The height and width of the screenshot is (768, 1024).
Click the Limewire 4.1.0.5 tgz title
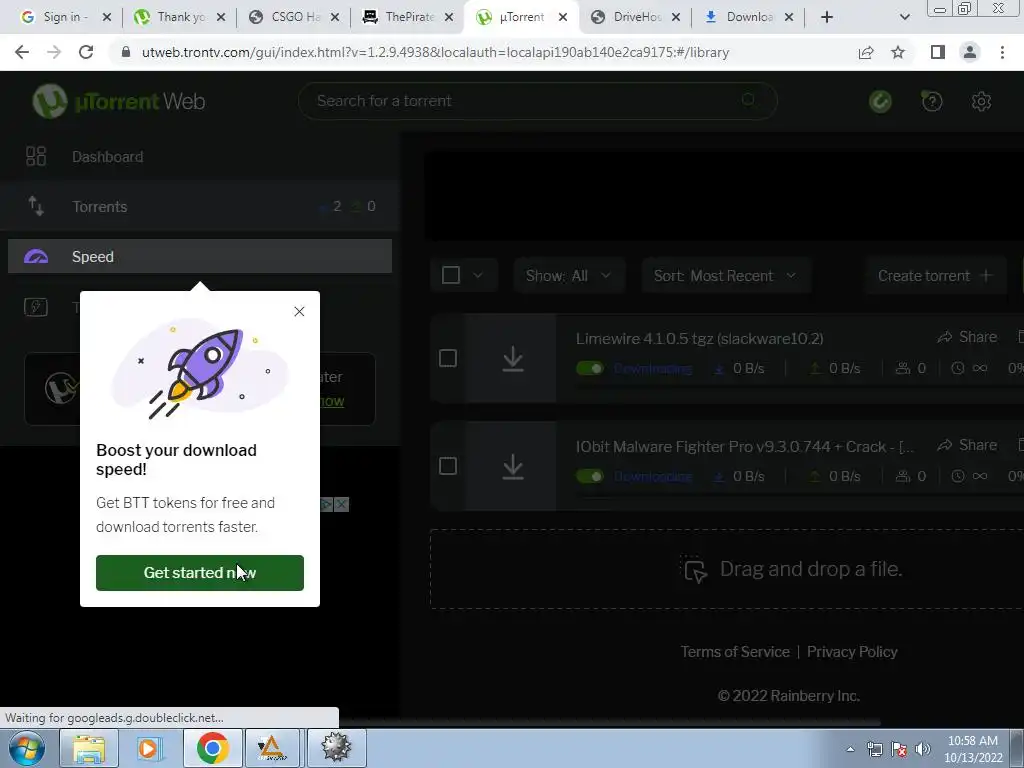pos(699,338)
